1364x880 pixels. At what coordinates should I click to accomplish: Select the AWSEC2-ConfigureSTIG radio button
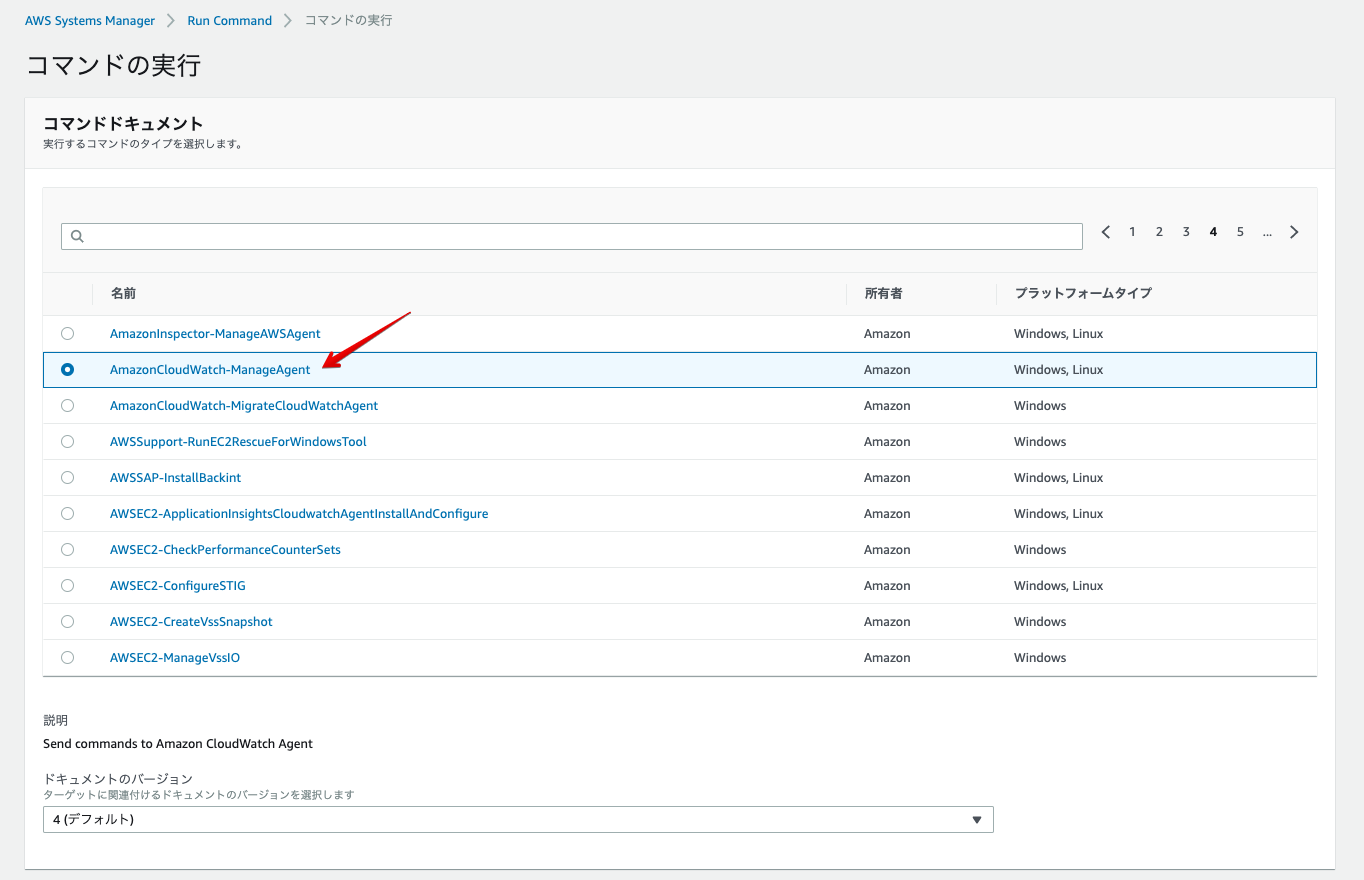click(x=67, y=585)
